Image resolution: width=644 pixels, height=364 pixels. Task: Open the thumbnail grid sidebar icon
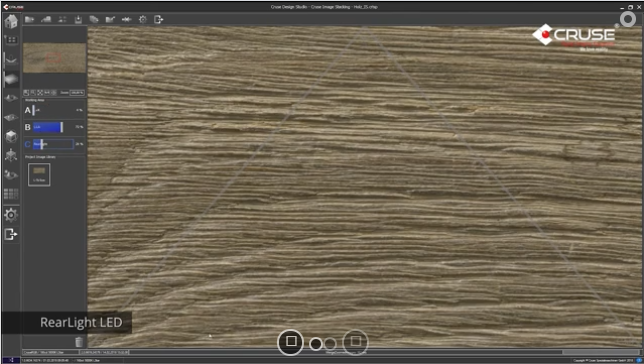[x=11, y=194]
